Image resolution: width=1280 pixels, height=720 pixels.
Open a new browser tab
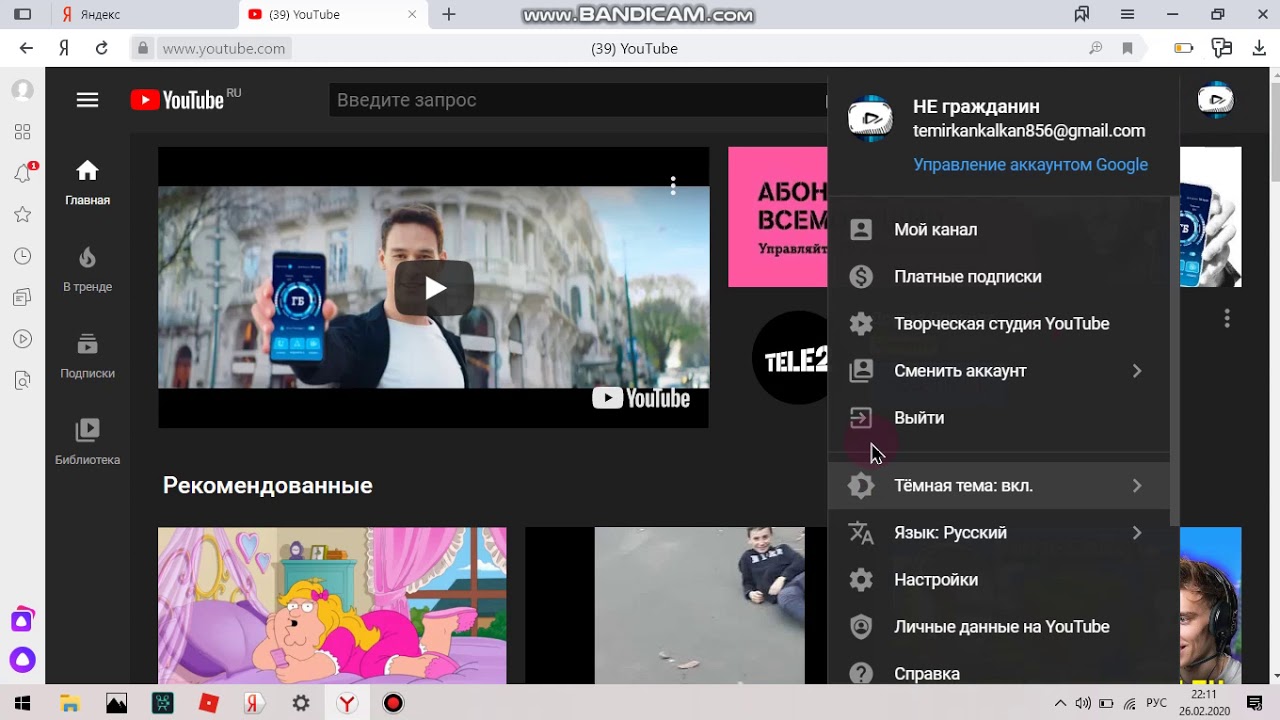click(x=449, y=14)
